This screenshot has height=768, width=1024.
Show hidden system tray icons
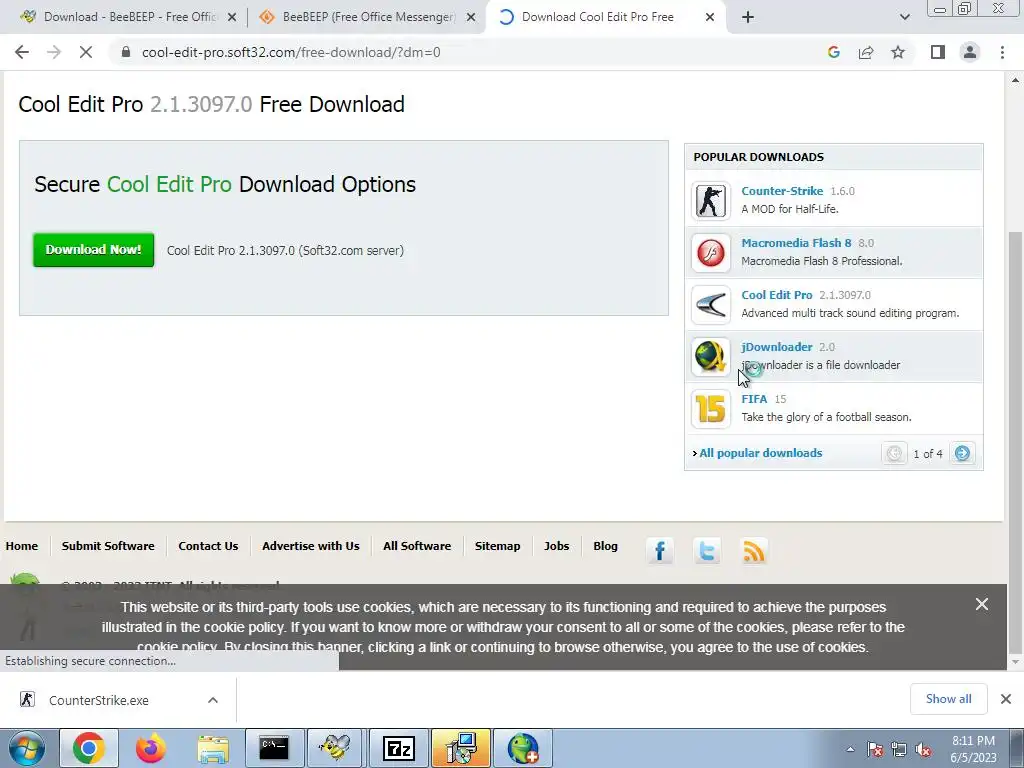(850, 749)
